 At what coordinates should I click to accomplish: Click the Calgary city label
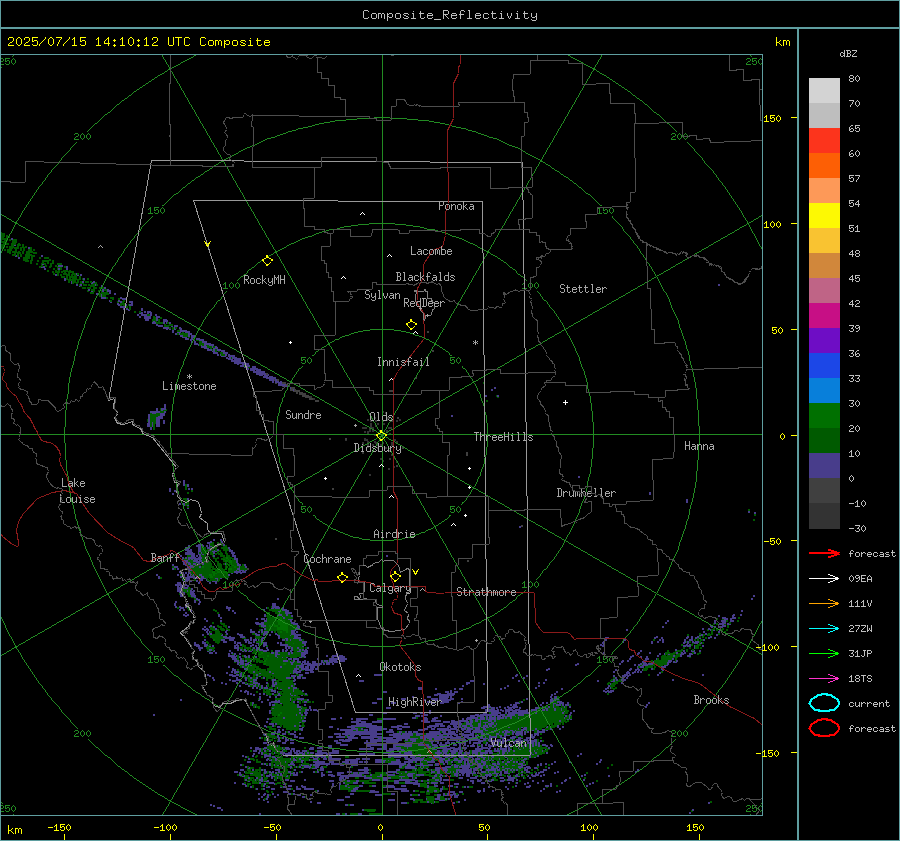coord(390,588)
